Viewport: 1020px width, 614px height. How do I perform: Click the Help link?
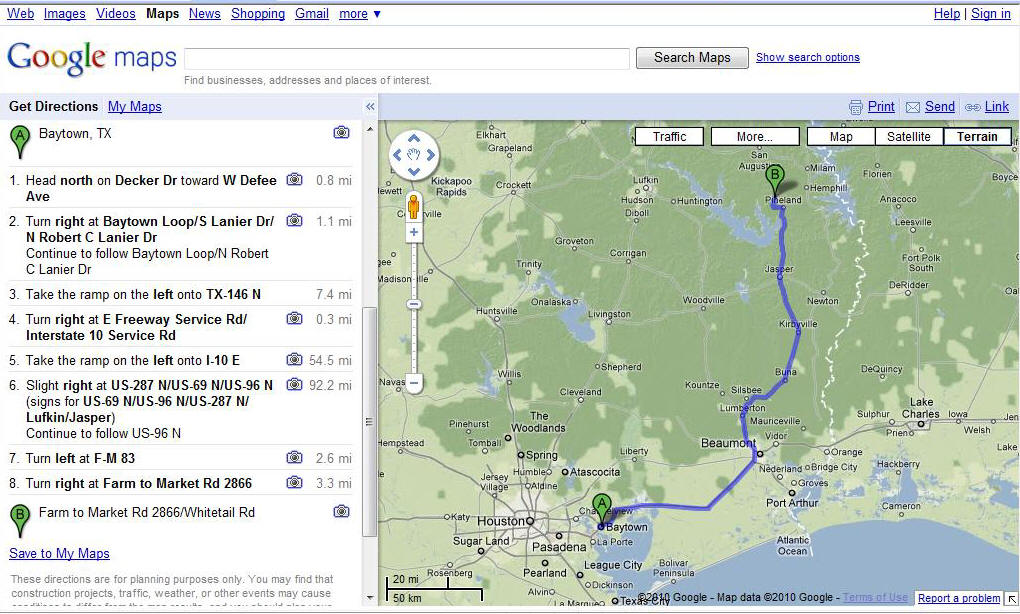(946, 14)
